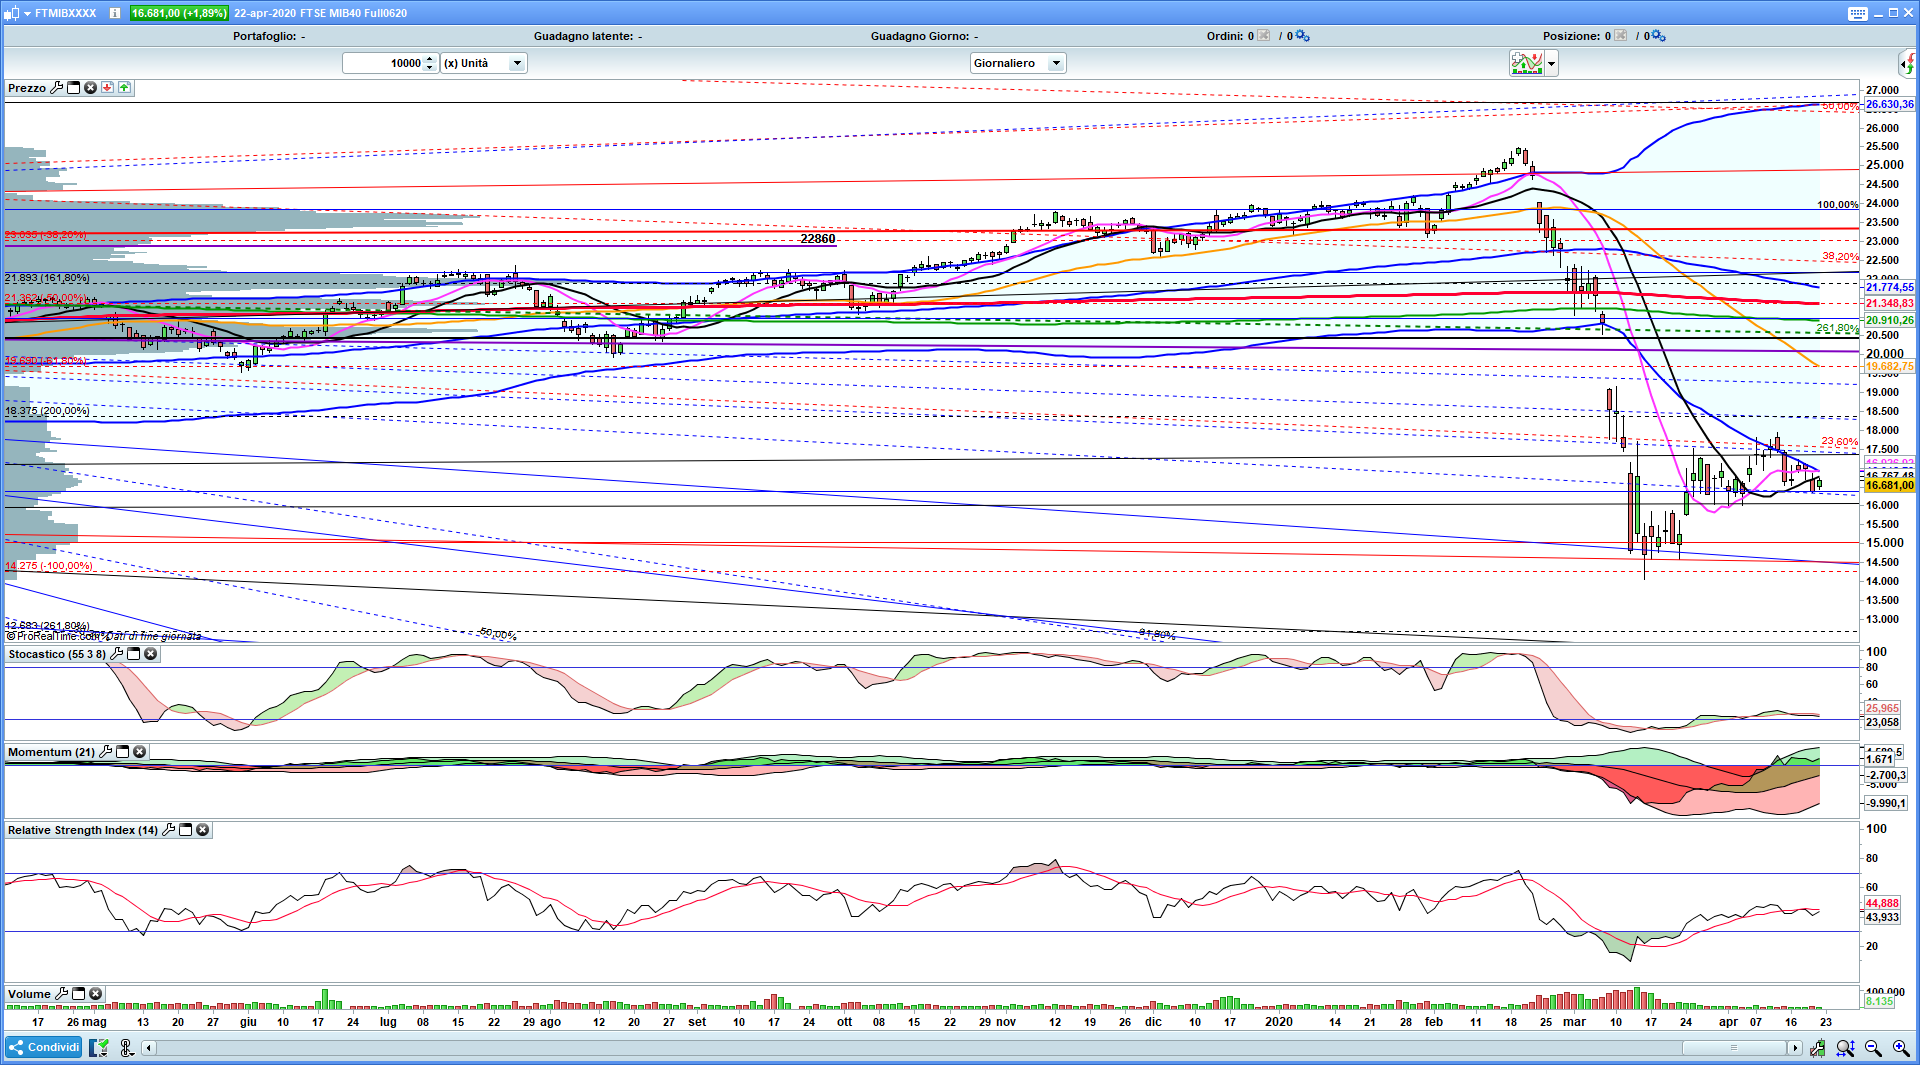Click the green price box 16.681,00 (+1,89%)

(x=180, y=13)
